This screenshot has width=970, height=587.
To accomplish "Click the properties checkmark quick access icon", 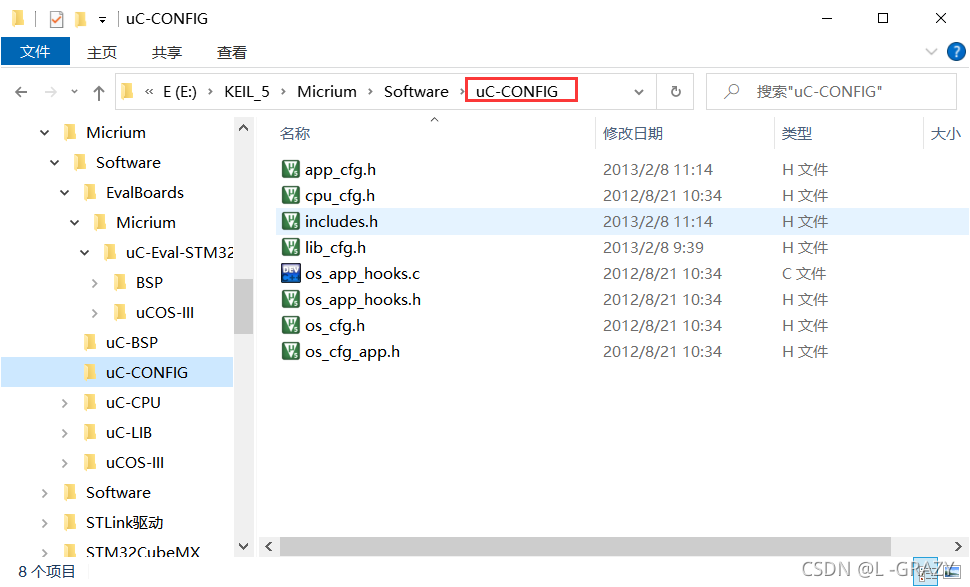I will click(x=56, y=19).
